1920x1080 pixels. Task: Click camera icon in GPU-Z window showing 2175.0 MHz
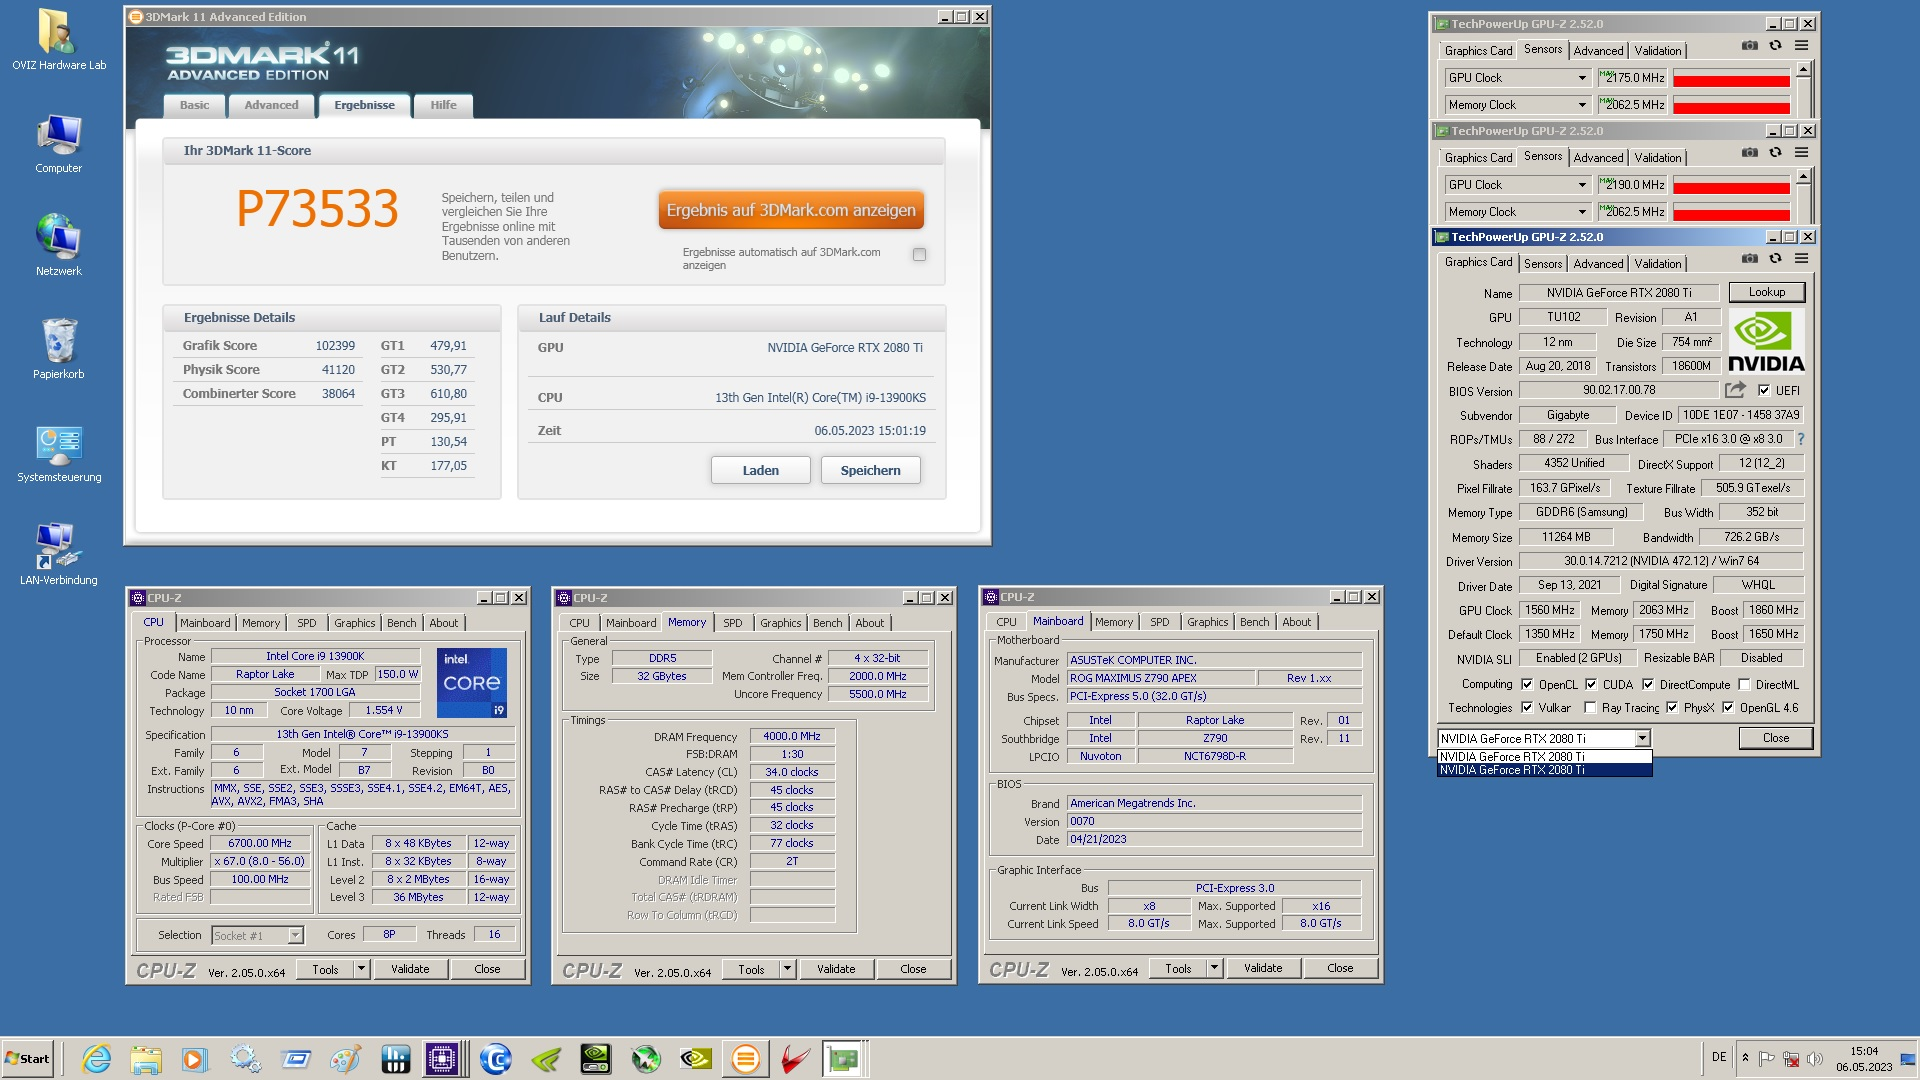1749,45
